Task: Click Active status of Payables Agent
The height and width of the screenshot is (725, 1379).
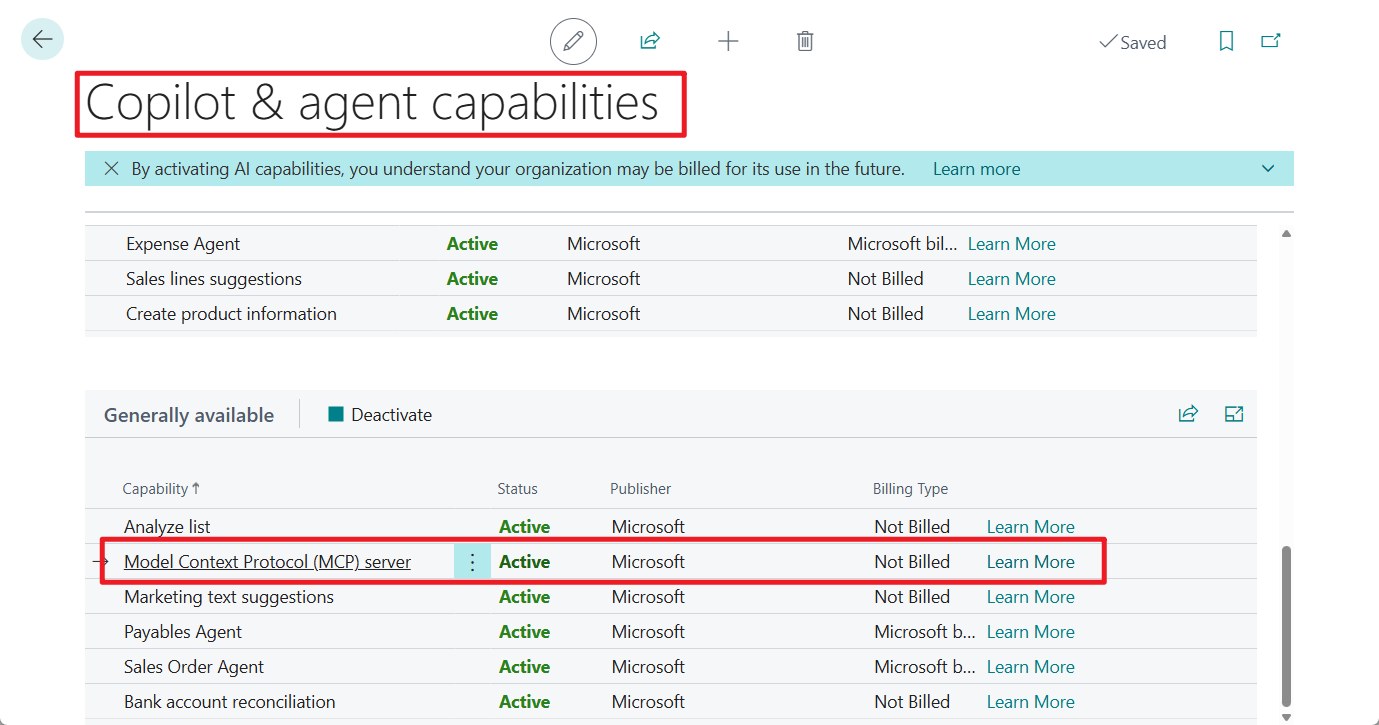Action: click(x=525, y=632)
